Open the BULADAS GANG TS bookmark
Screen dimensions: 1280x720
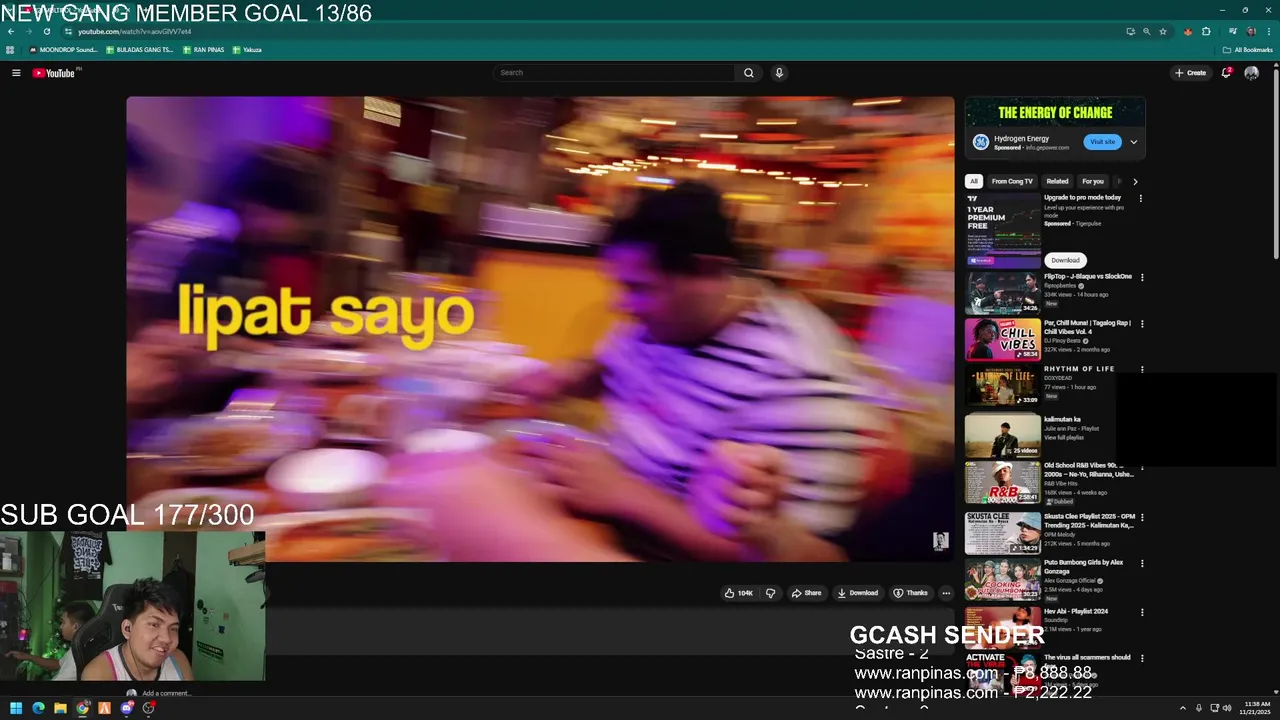tap(139, 50)
